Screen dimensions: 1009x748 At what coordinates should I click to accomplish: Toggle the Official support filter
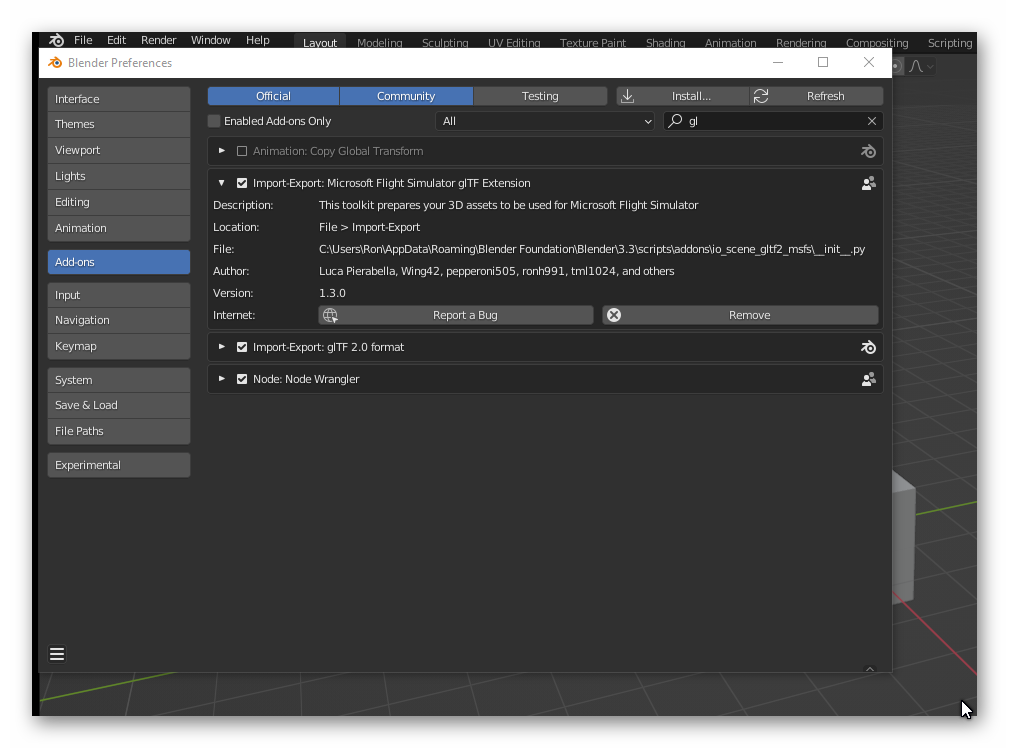pos(273,96)
